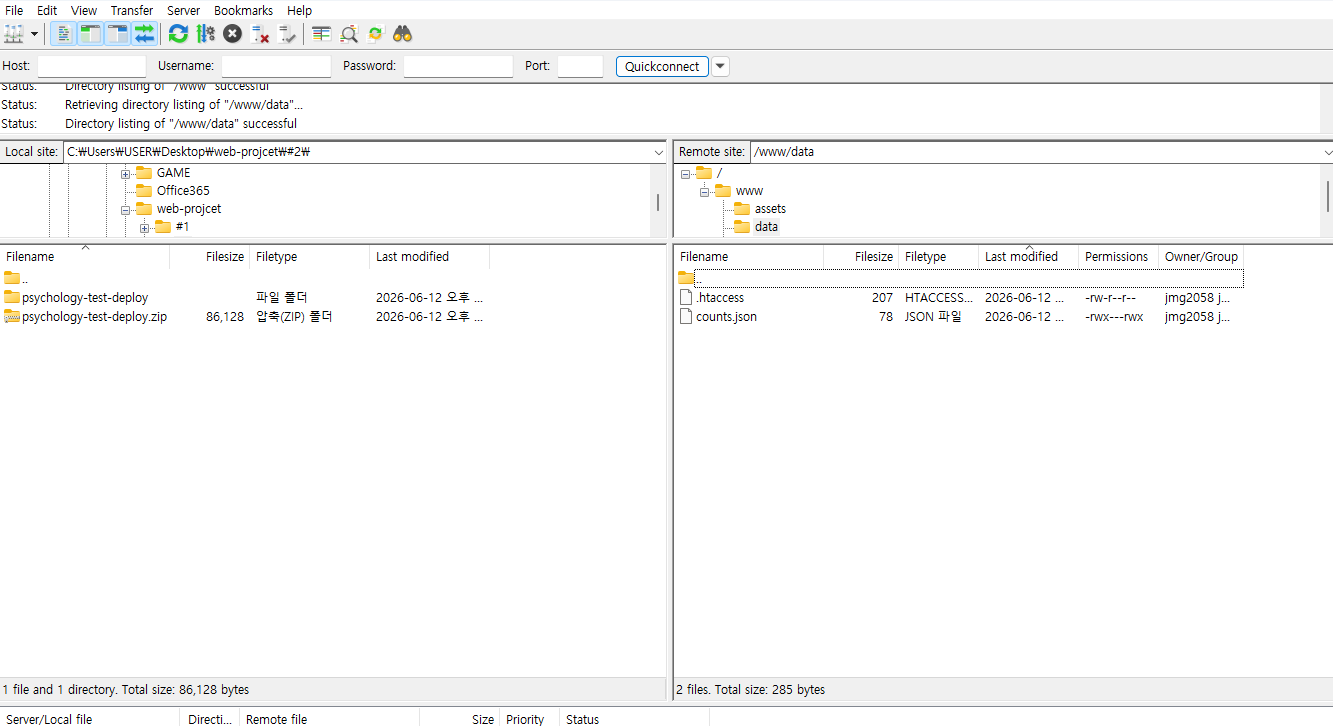
Task: Sort local files by Filetype column
Action: [310, 257]
